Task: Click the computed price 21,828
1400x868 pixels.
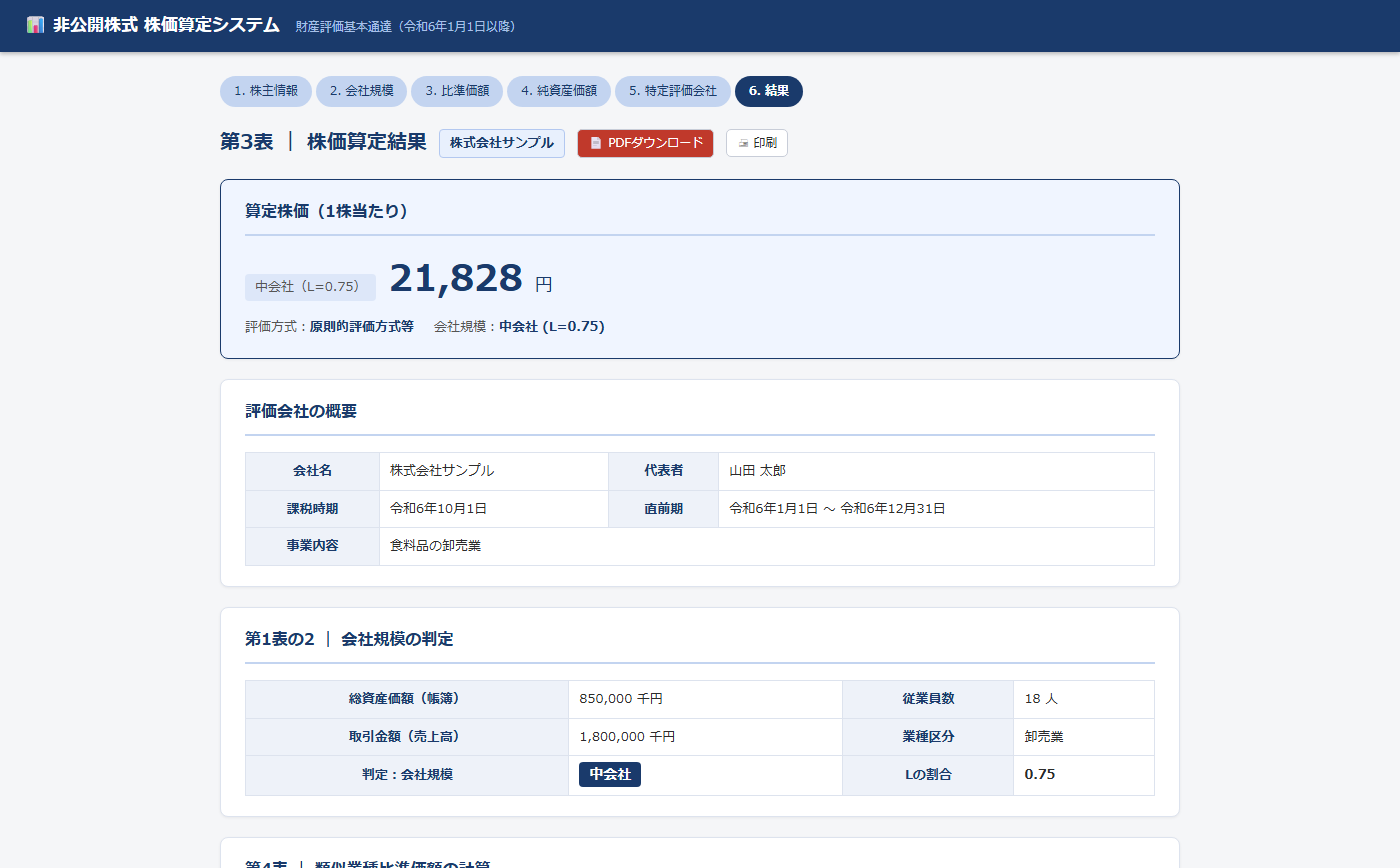Action: [456, 278]
